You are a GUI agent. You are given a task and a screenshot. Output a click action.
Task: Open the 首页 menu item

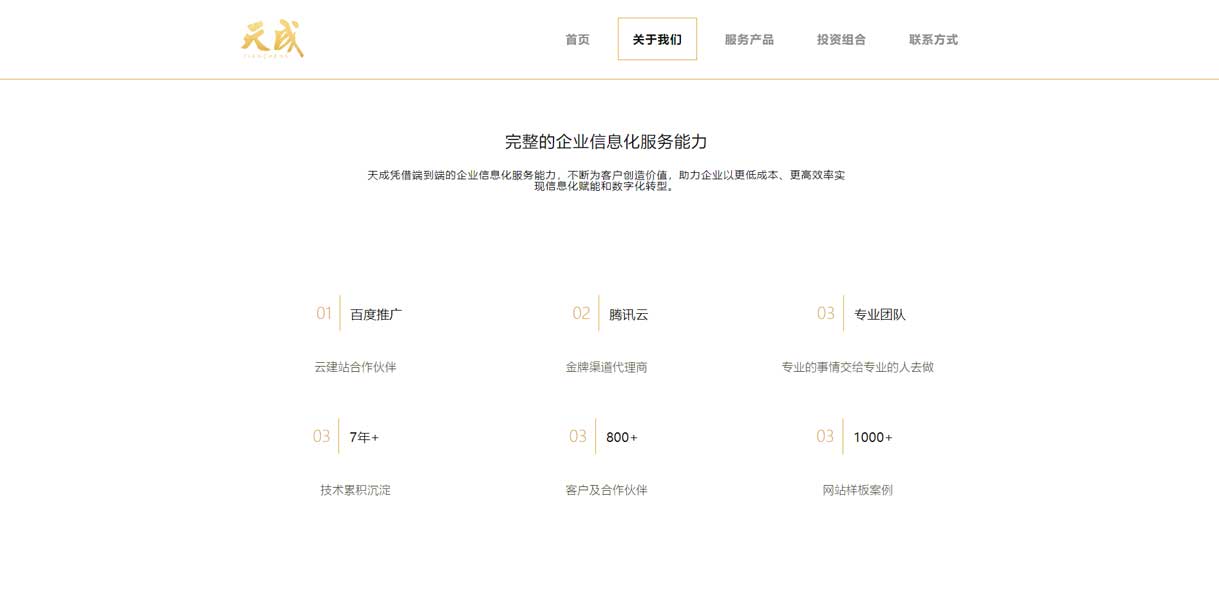[x=576, y=38]
